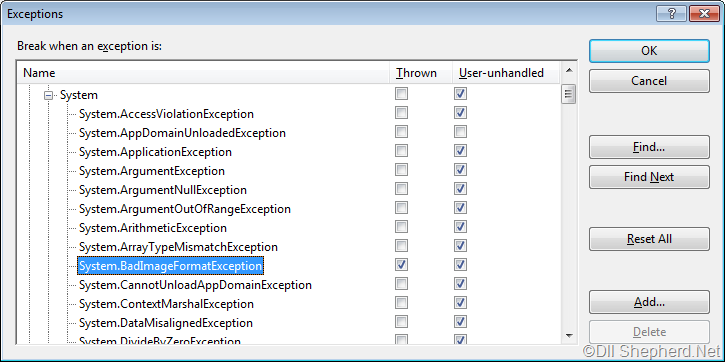Enable Thrown for System.ArithmeticException
725x362 pixels.
tap(401, 227)
